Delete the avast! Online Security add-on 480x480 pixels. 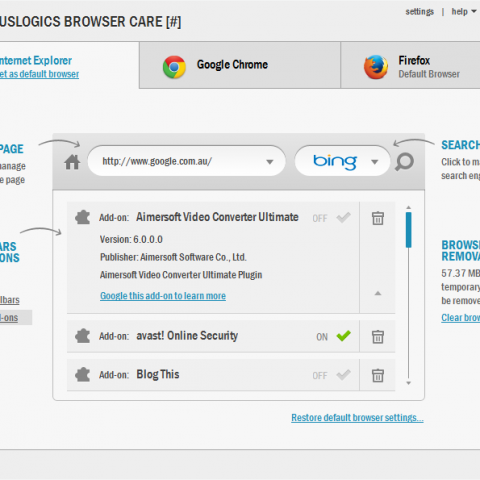(x=378, y=337)
